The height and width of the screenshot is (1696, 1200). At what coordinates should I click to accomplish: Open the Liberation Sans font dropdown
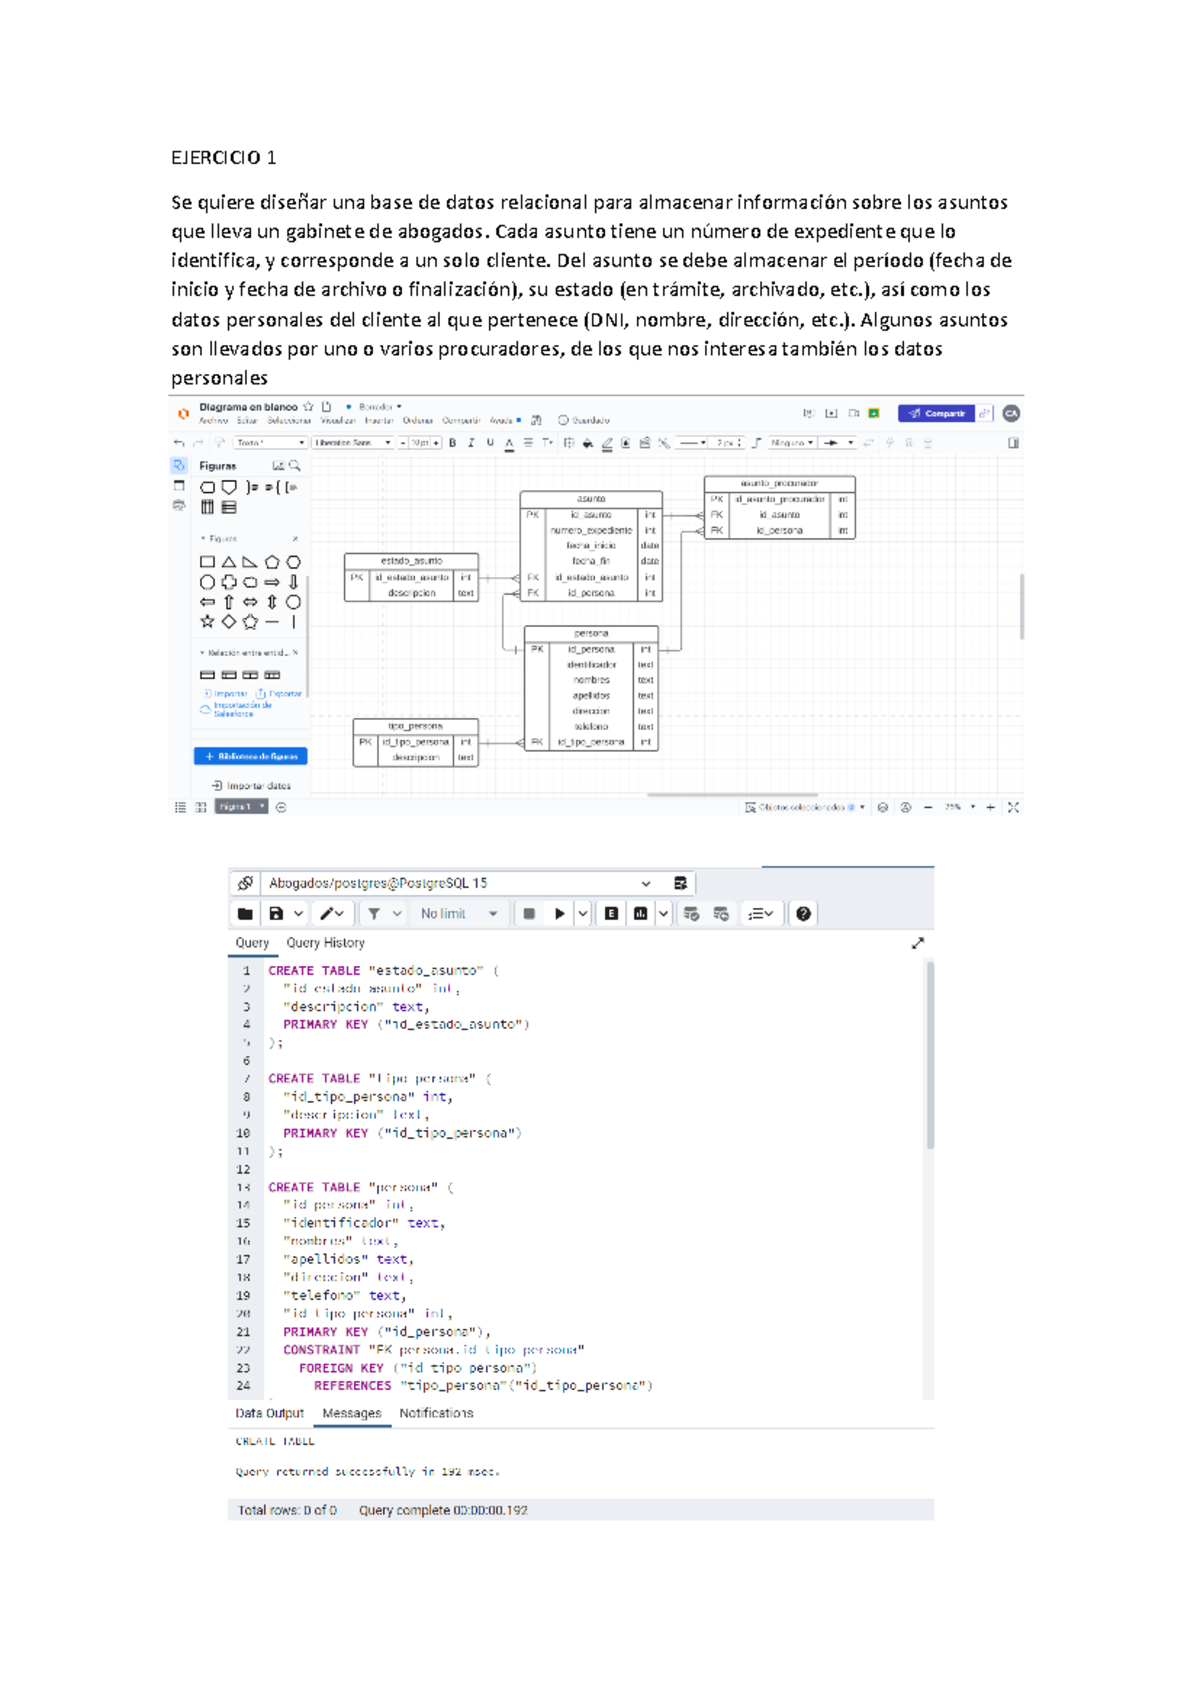pos(352,443)
